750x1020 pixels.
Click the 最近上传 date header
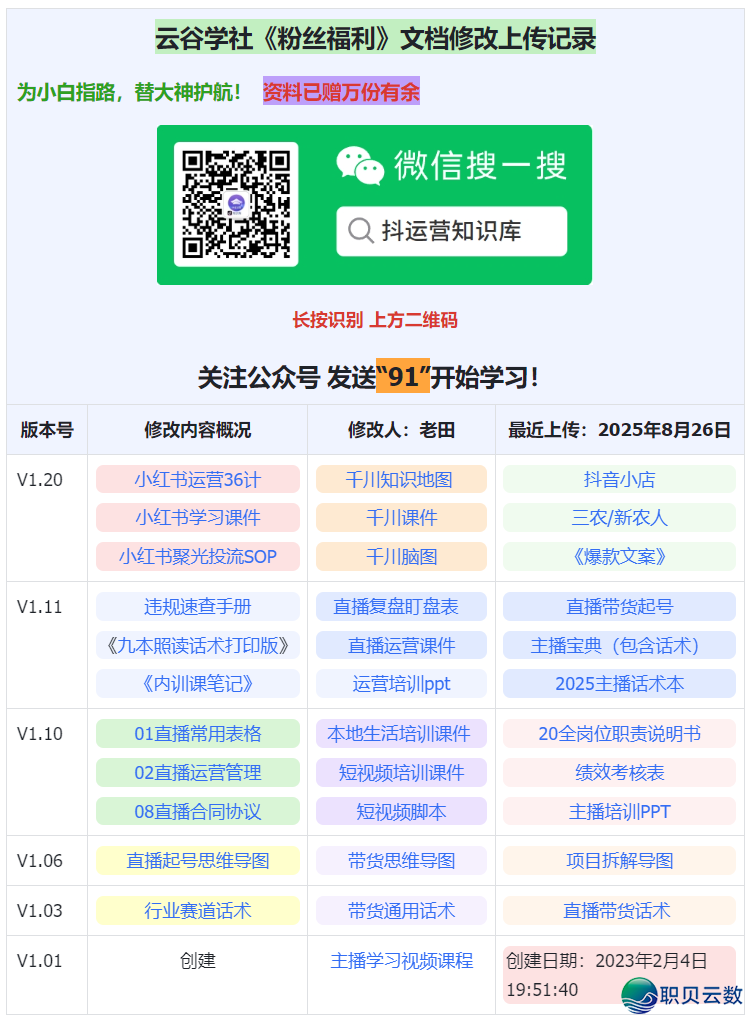[619, 429]
